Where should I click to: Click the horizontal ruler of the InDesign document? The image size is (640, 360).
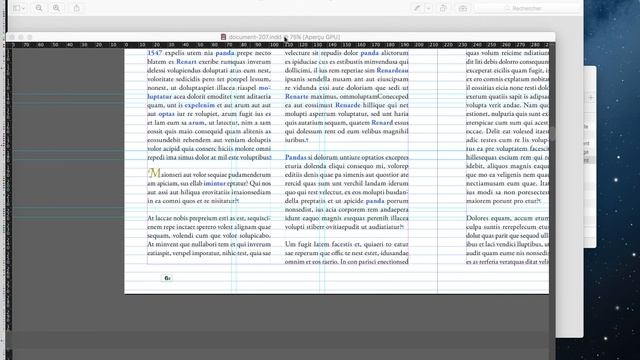280,45
